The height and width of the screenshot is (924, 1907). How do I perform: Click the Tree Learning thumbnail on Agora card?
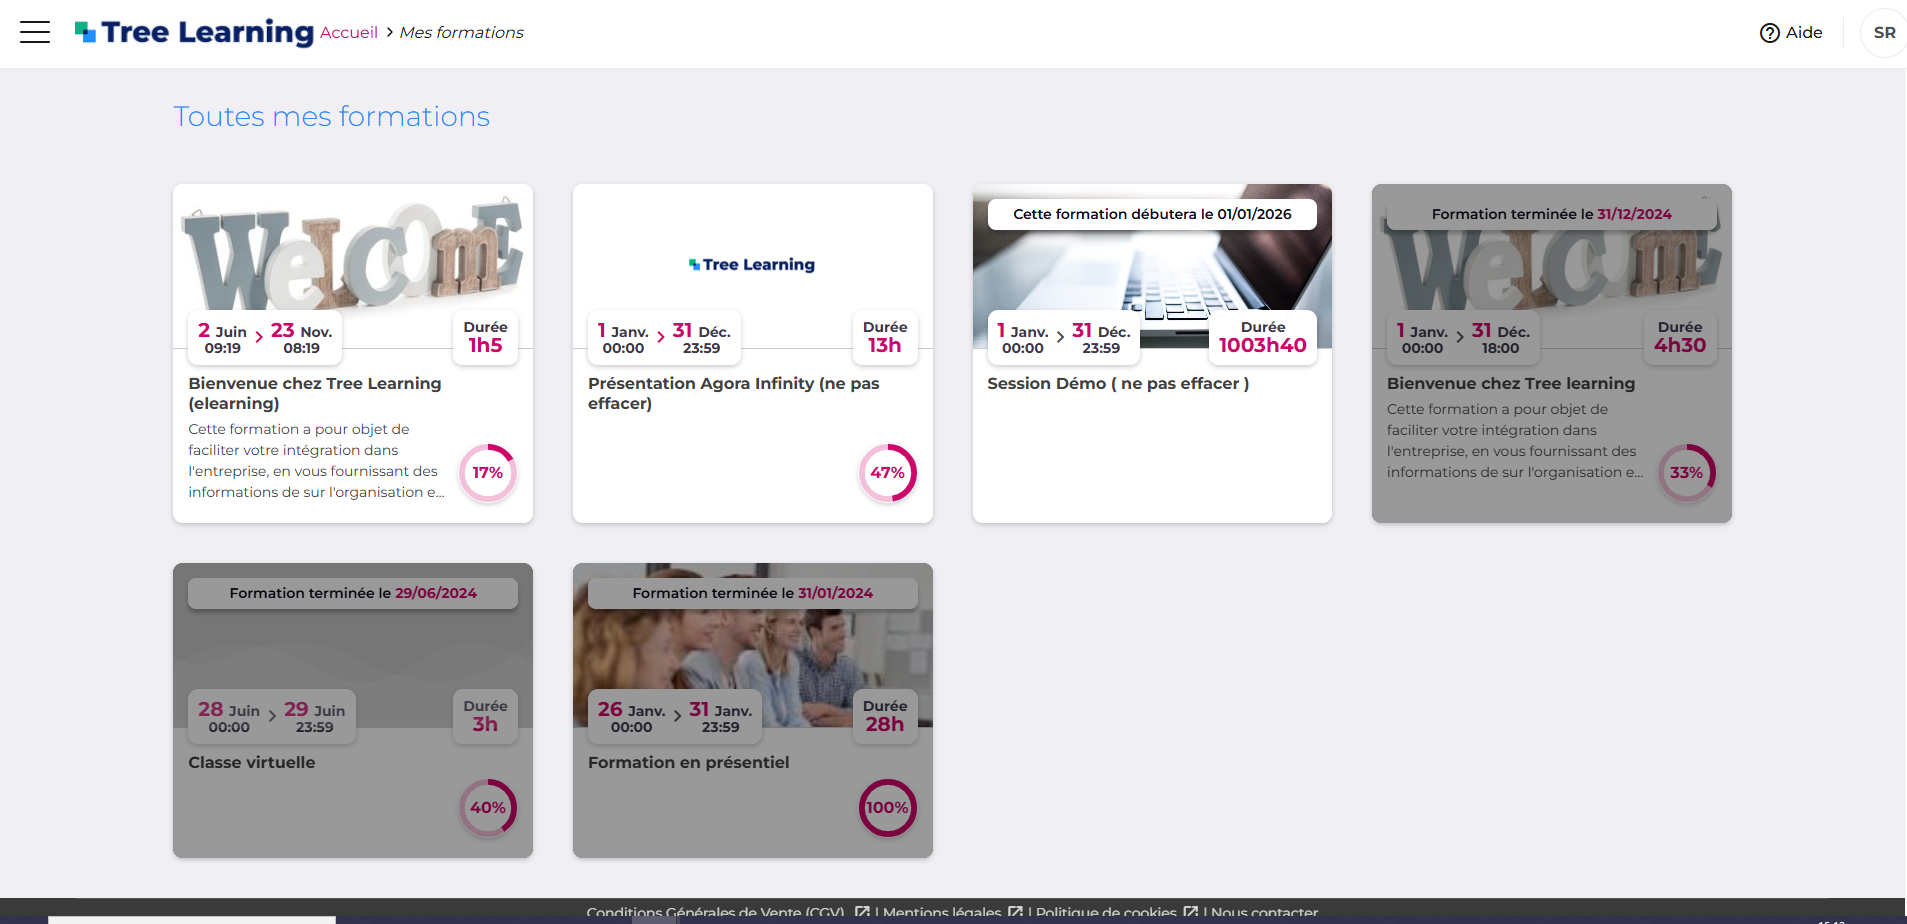[x=752, y=264]
